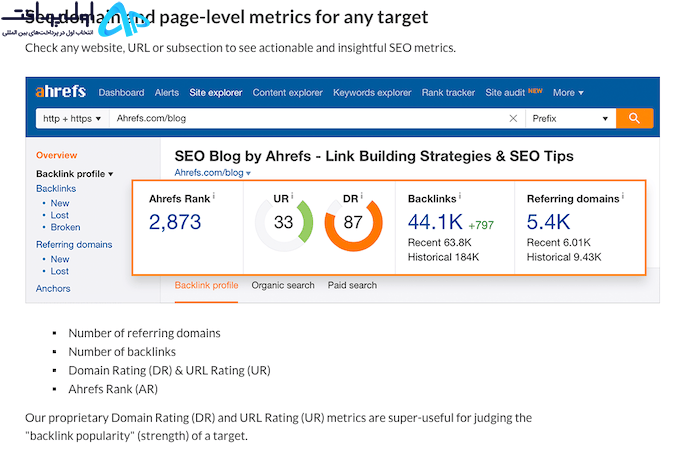Clear the URL with the X icon
Screen dimensions: 680x450
click(x=513, y=118)
